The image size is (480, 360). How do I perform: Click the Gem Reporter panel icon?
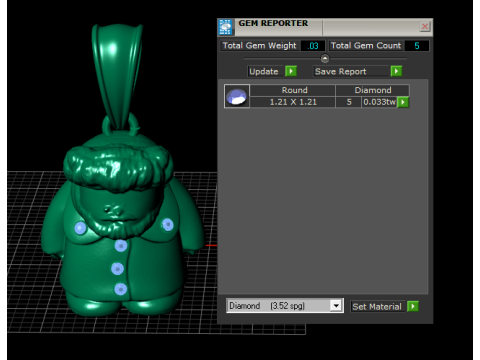coord(226,27)
